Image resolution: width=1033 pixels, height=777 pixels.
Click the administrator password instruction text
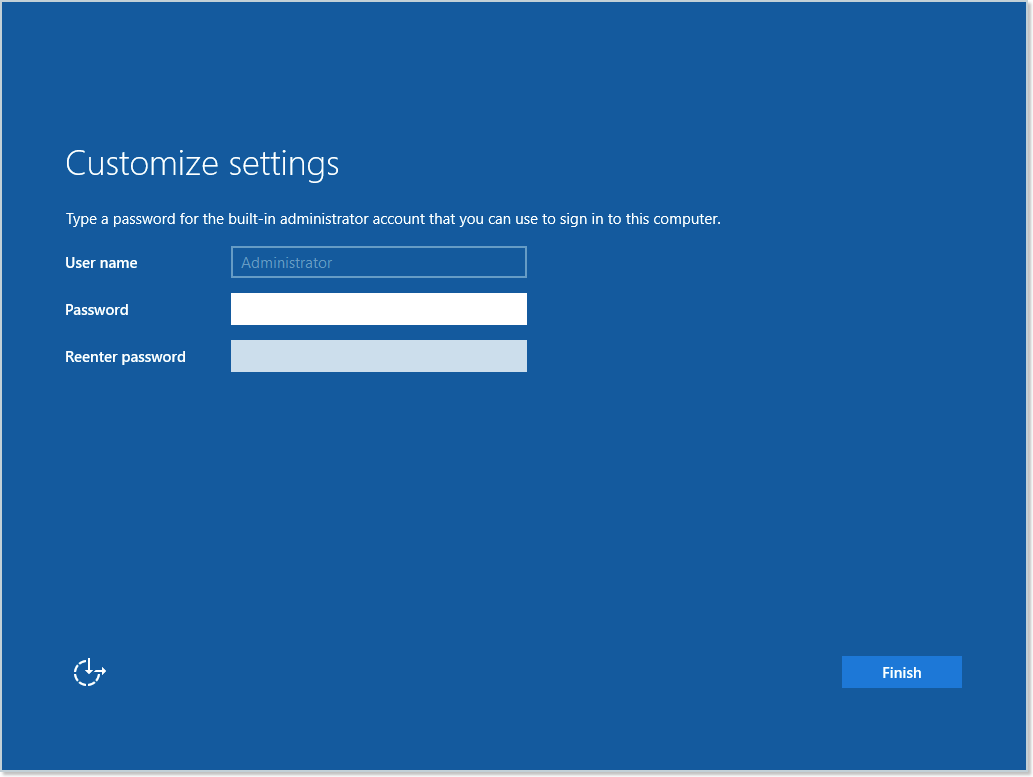tap(392, 219)
